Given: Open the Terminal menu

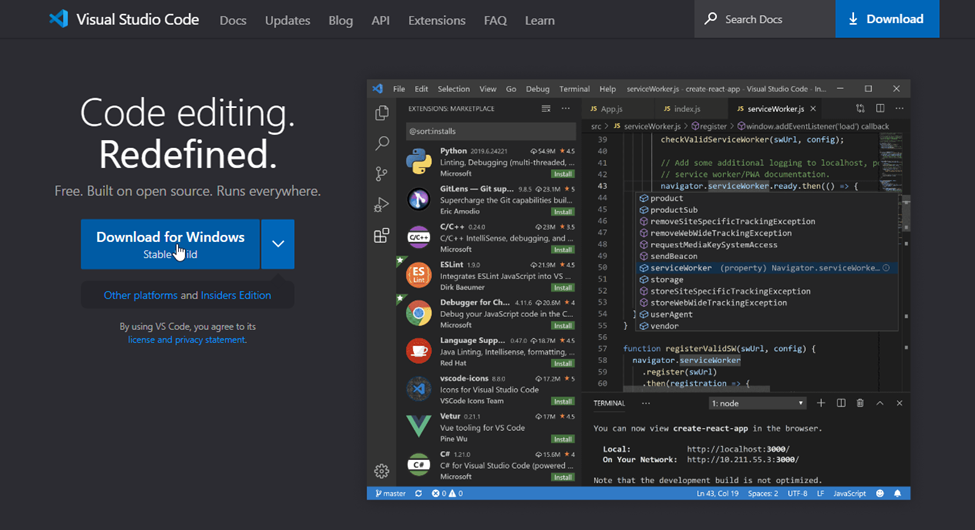Looking at the screenshot, I should pyautogui.click(x=574, y=89).
